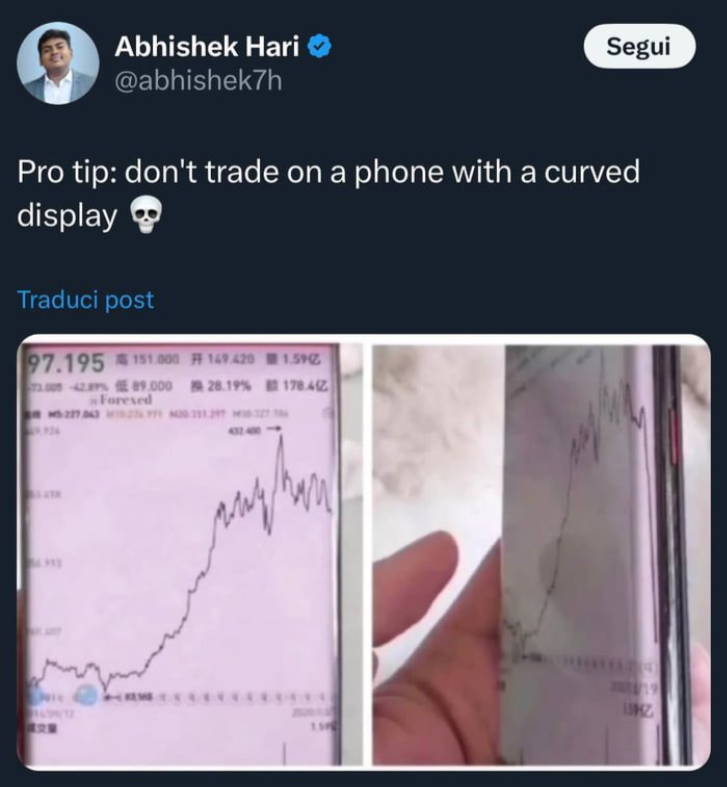Click the red side button on the phone
Screen dimensions: 727x787
[x=674, y=438]
